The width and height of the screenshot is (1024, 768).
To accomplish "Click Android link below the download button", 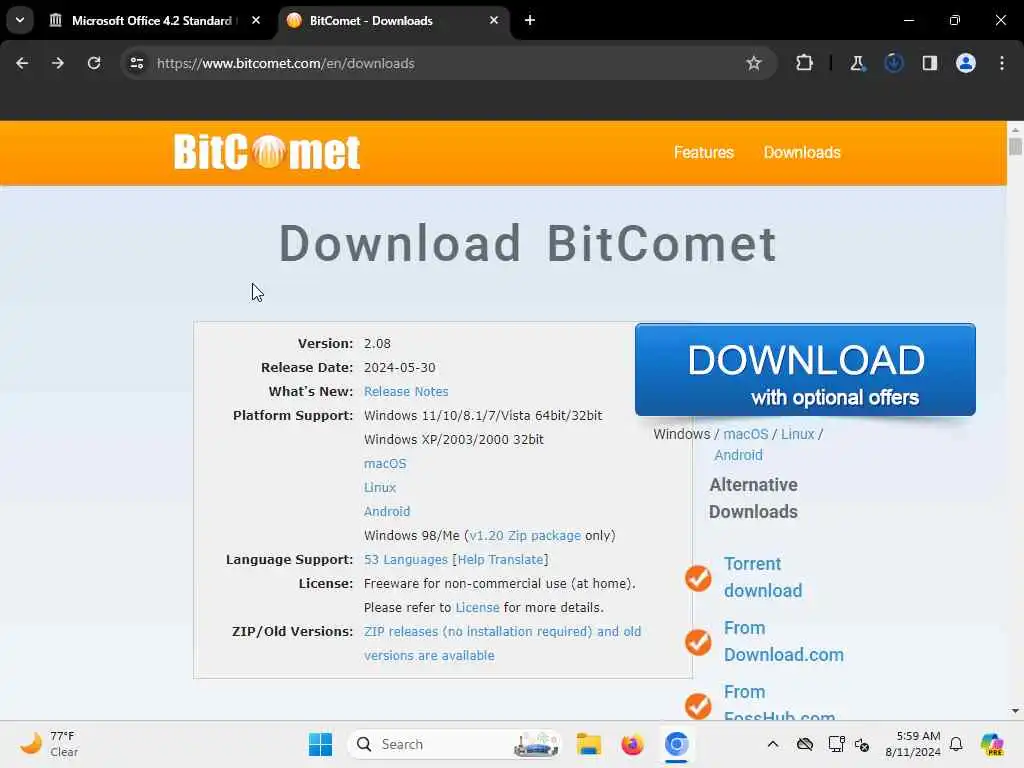I will click(738, 455).
